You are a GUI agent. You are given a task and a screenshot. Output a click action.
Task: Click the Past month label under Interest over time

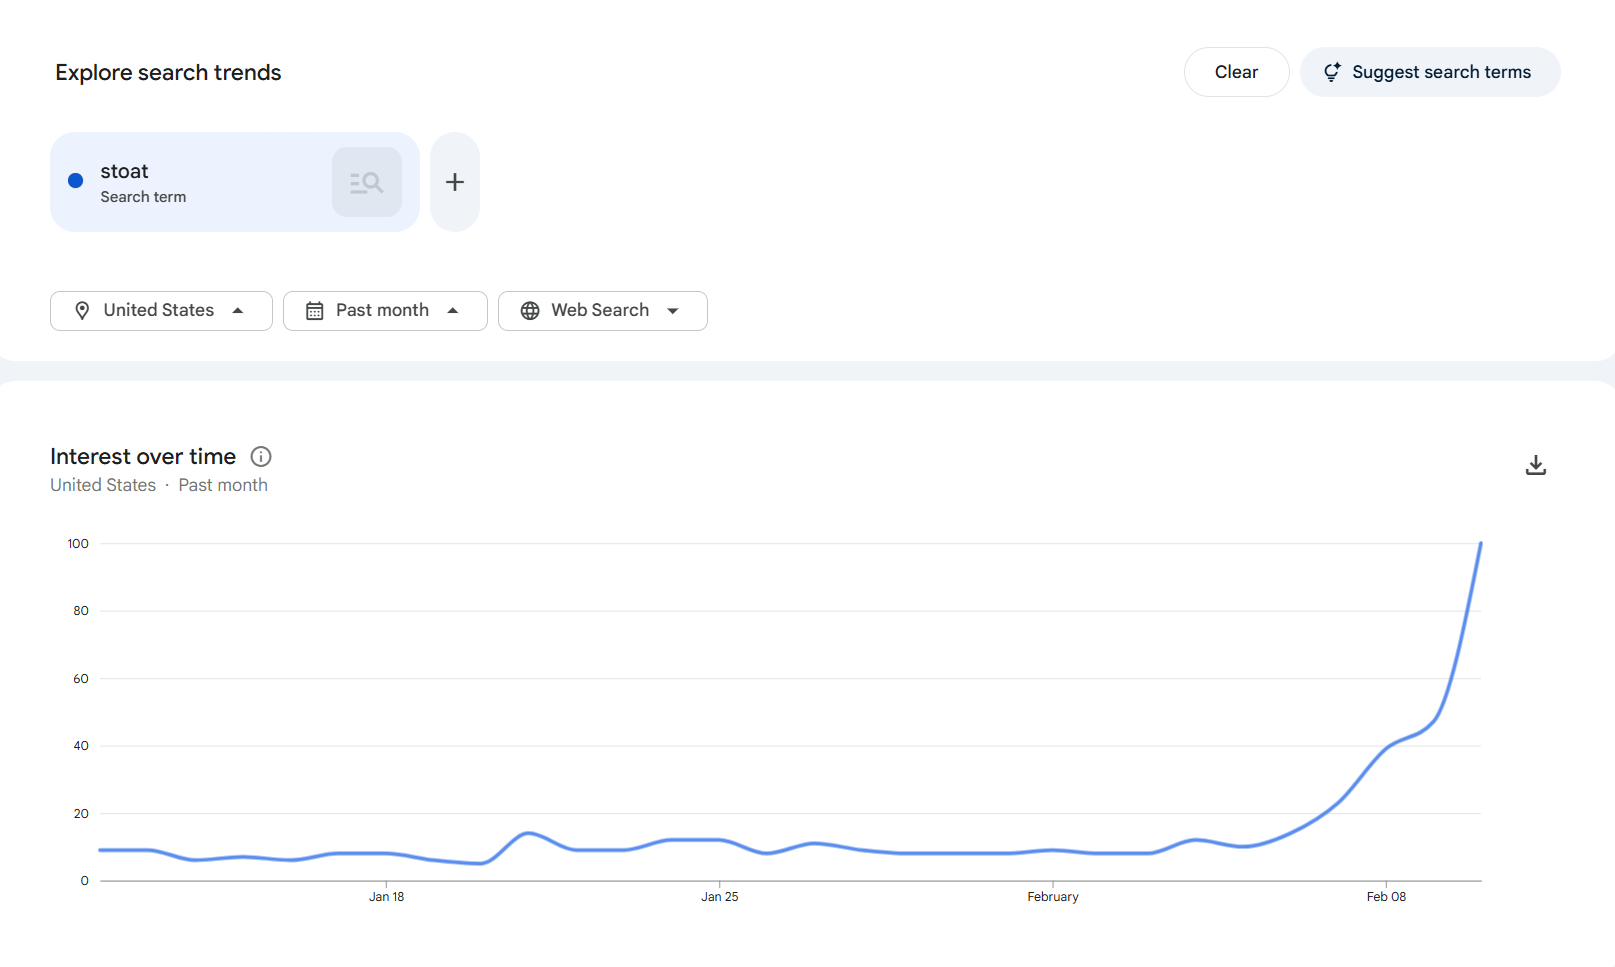[x=222, y=484]
